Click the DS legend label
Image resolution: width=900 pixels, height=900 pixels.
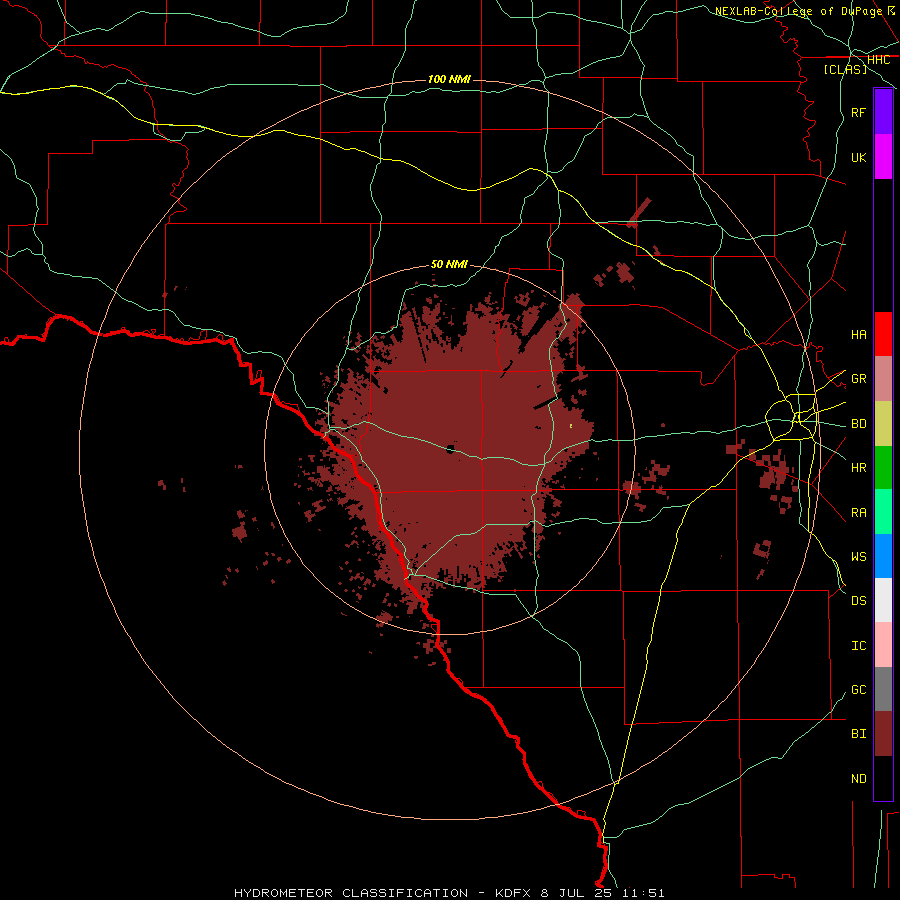858,600
